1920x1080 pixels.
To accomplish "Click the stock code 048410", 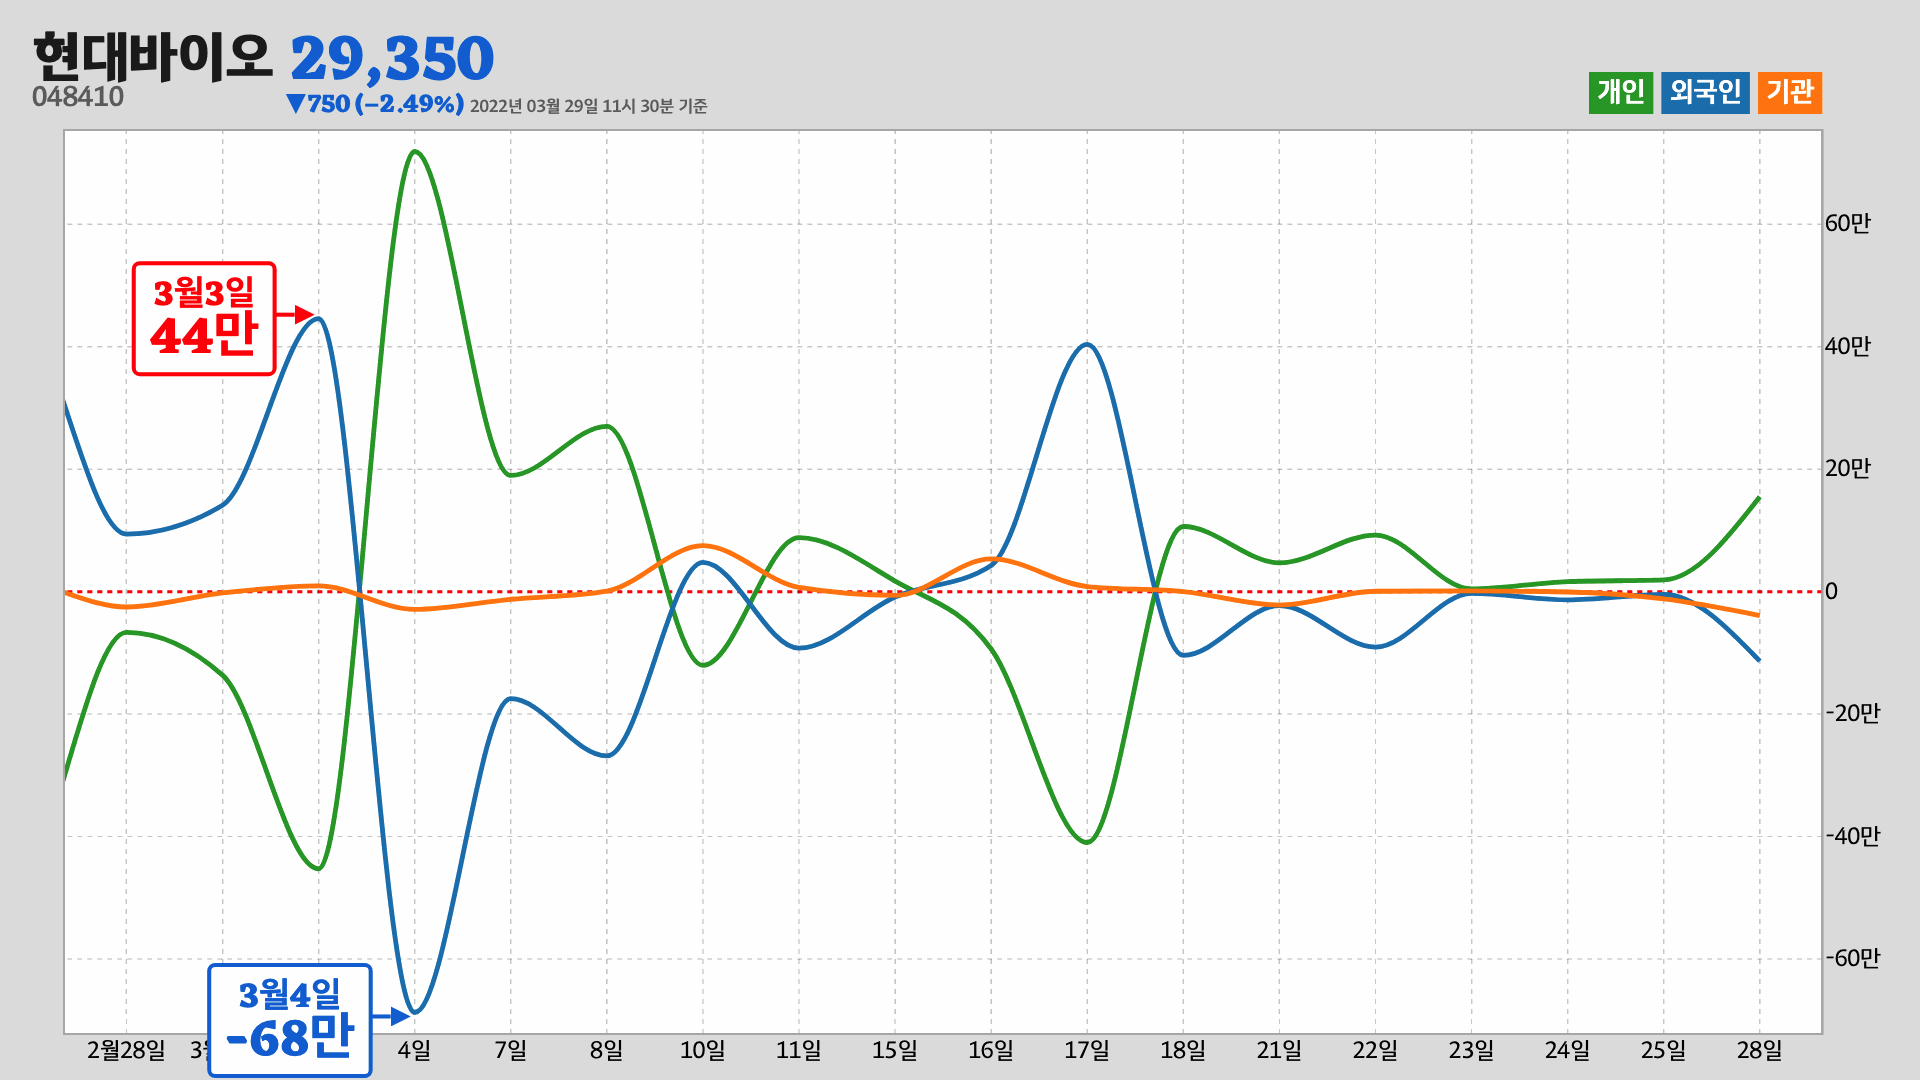I will point(78,97).
